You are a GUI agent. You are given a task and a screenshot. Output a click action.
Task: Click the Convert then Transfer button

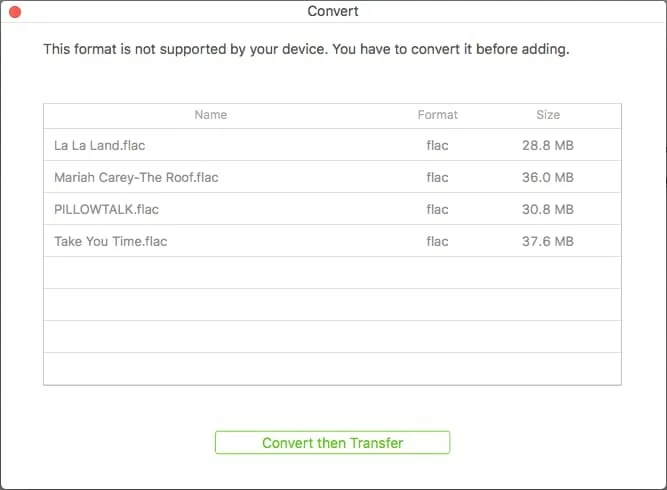click(x=332, y=442)
